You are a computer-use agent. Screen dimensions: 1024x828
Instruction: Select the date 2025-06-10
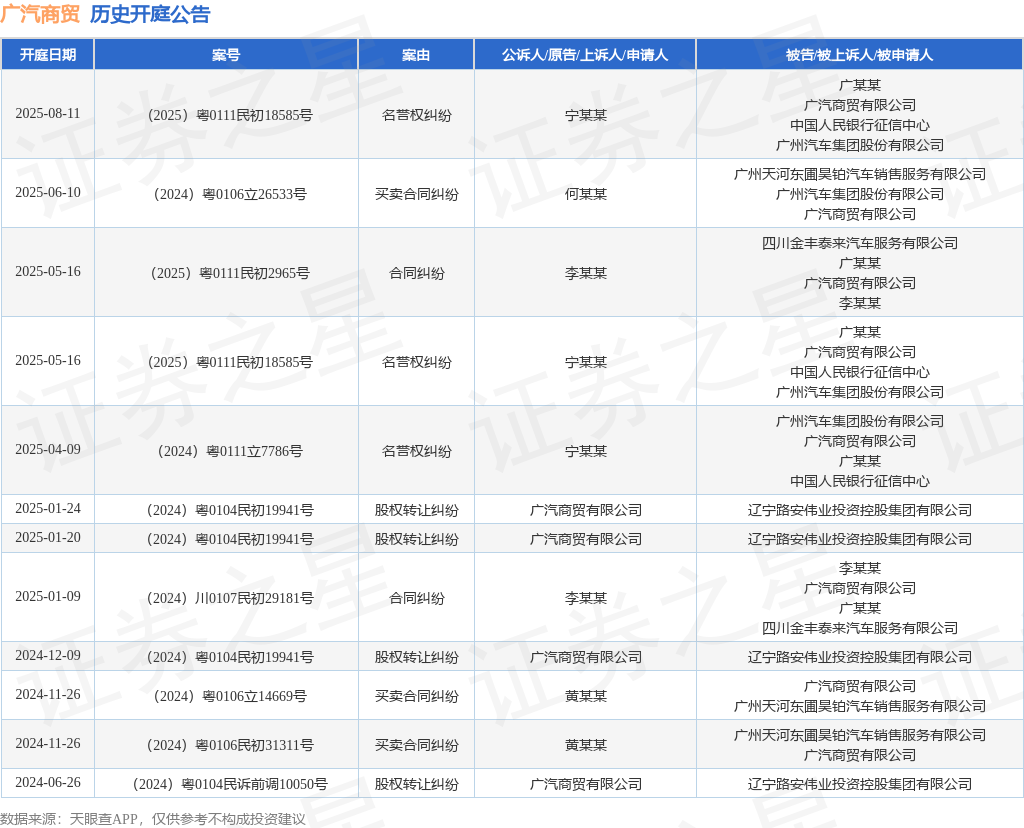48,193
